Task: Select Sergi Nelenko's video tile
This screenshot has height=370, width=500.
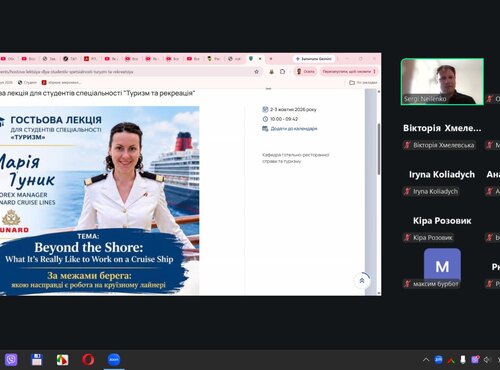Action: 442,82
